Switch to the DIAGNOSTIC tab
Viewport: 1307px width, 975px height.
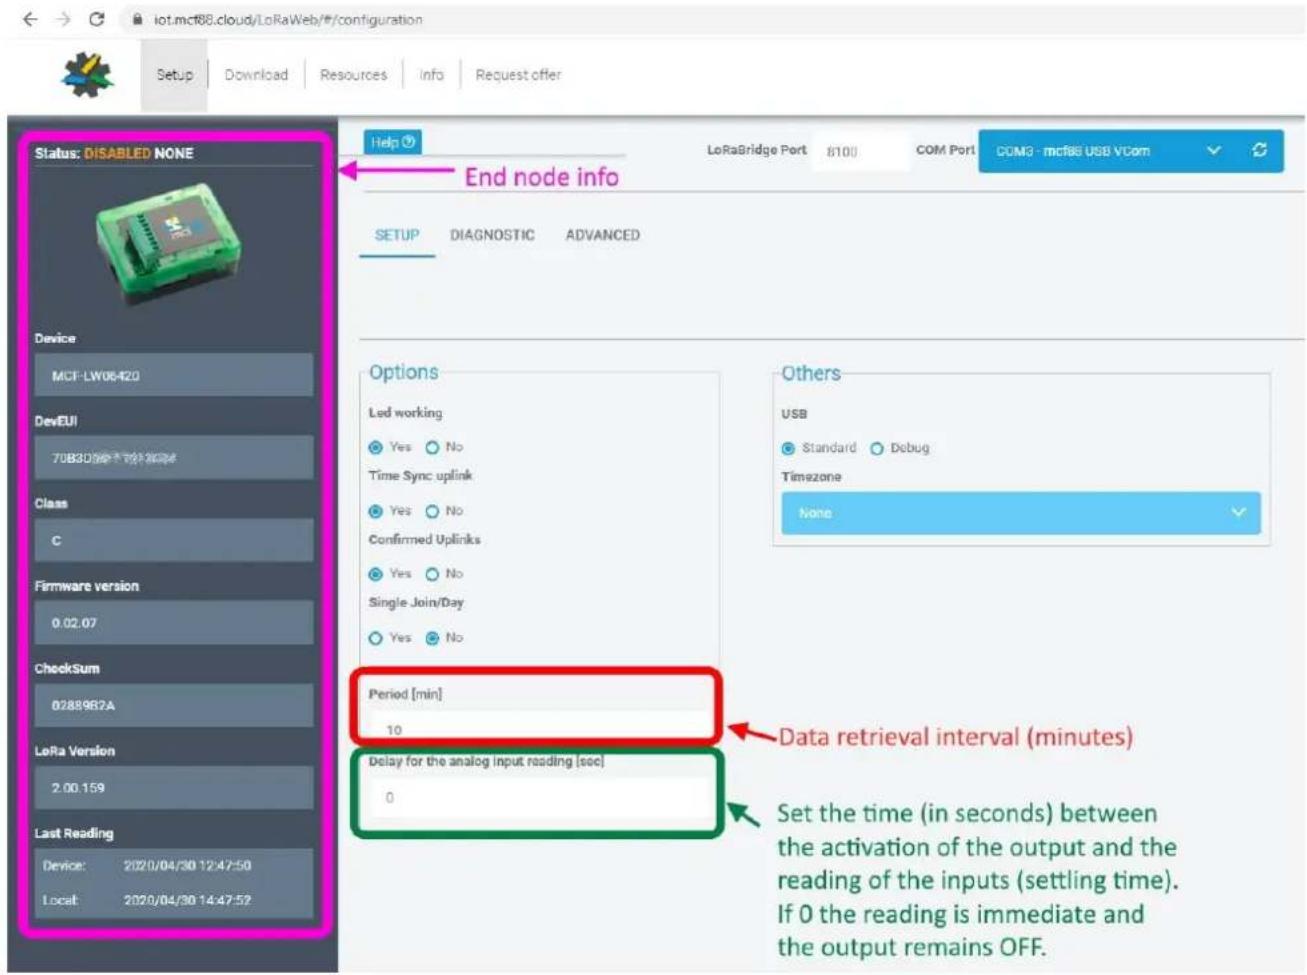point(492,235)
